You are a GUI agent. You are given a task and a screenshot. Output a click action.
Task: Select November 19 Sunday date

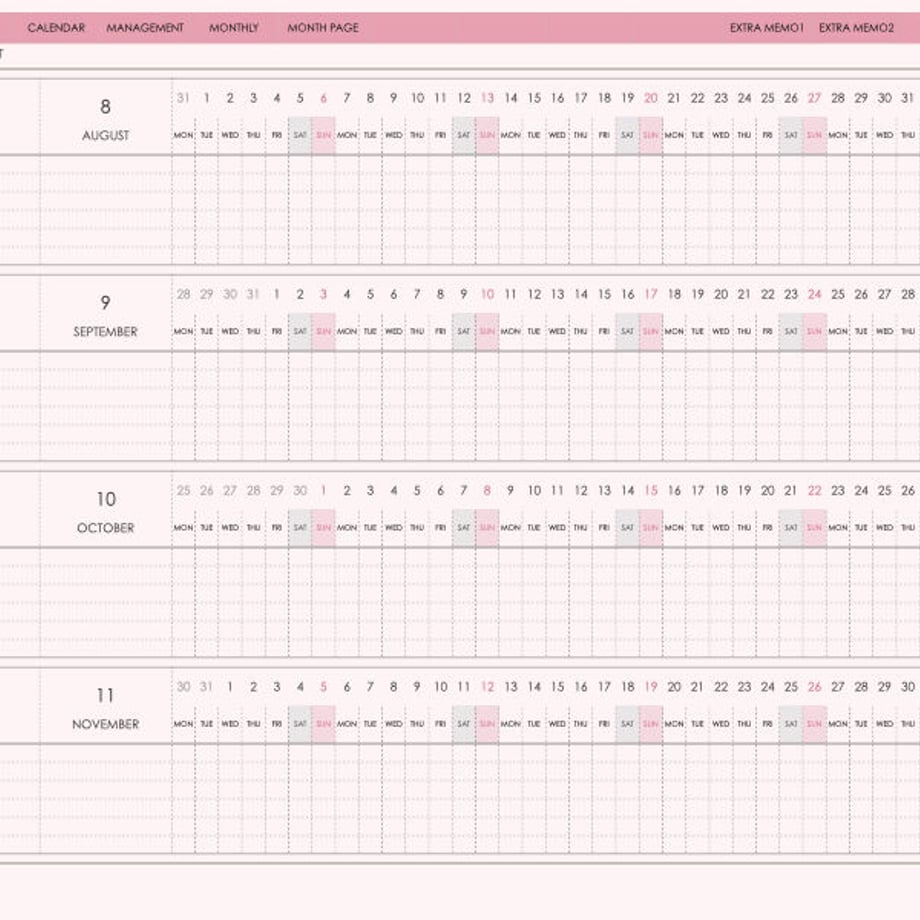coord(651,687)
